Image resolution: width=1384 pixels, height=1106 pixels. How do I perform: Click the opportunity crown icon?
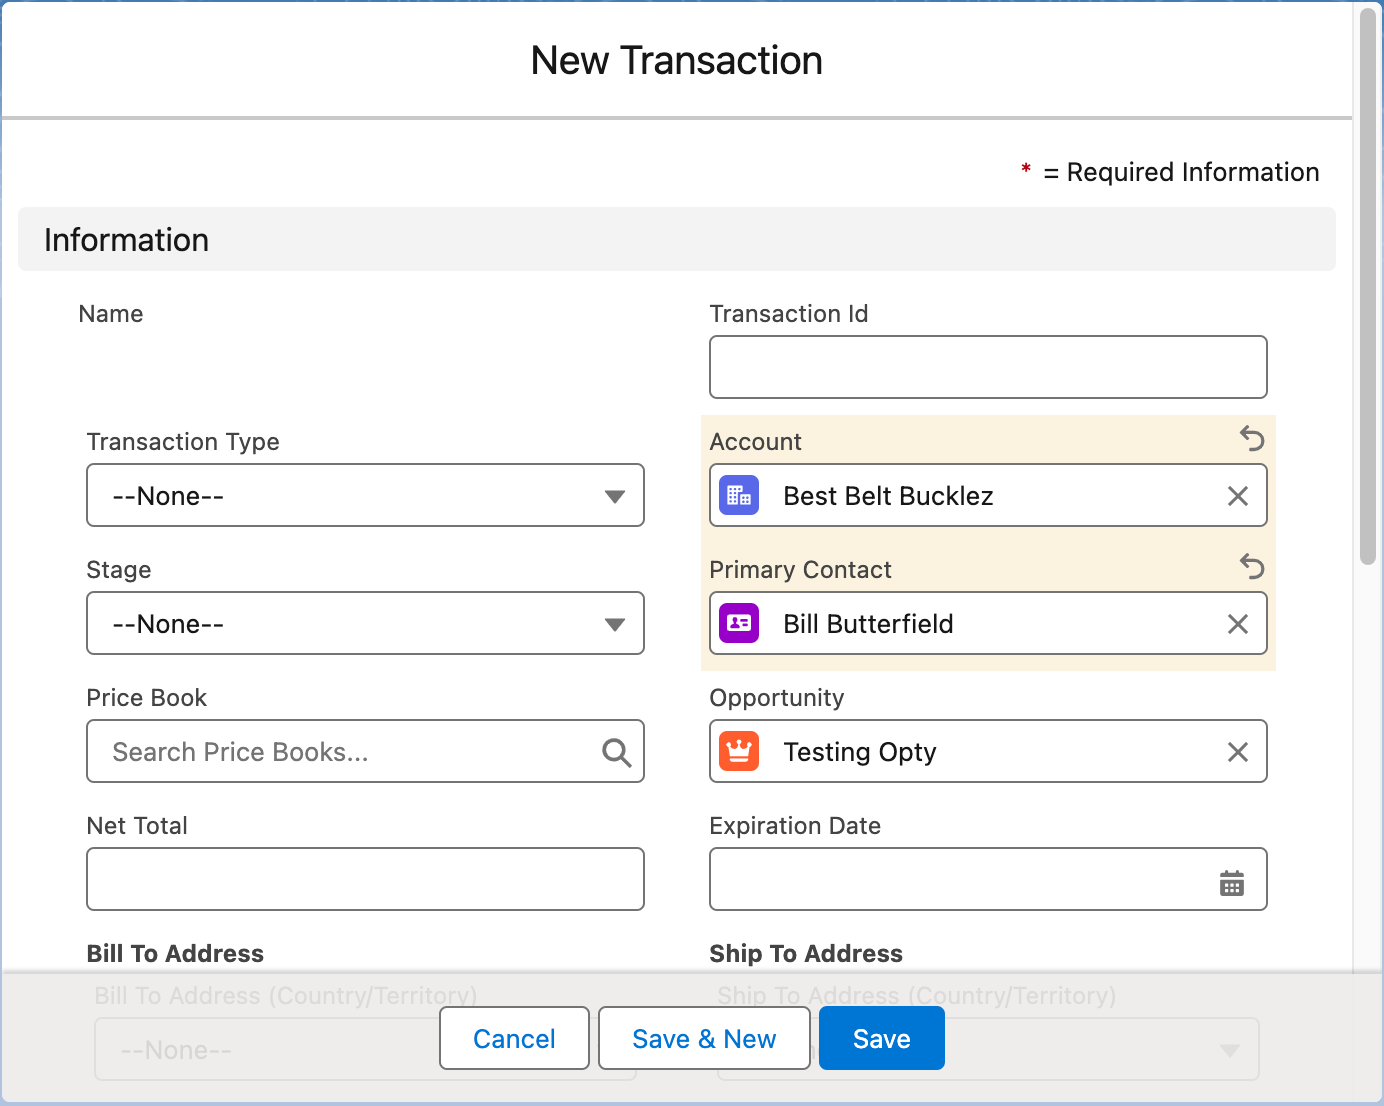click(739, 752)
